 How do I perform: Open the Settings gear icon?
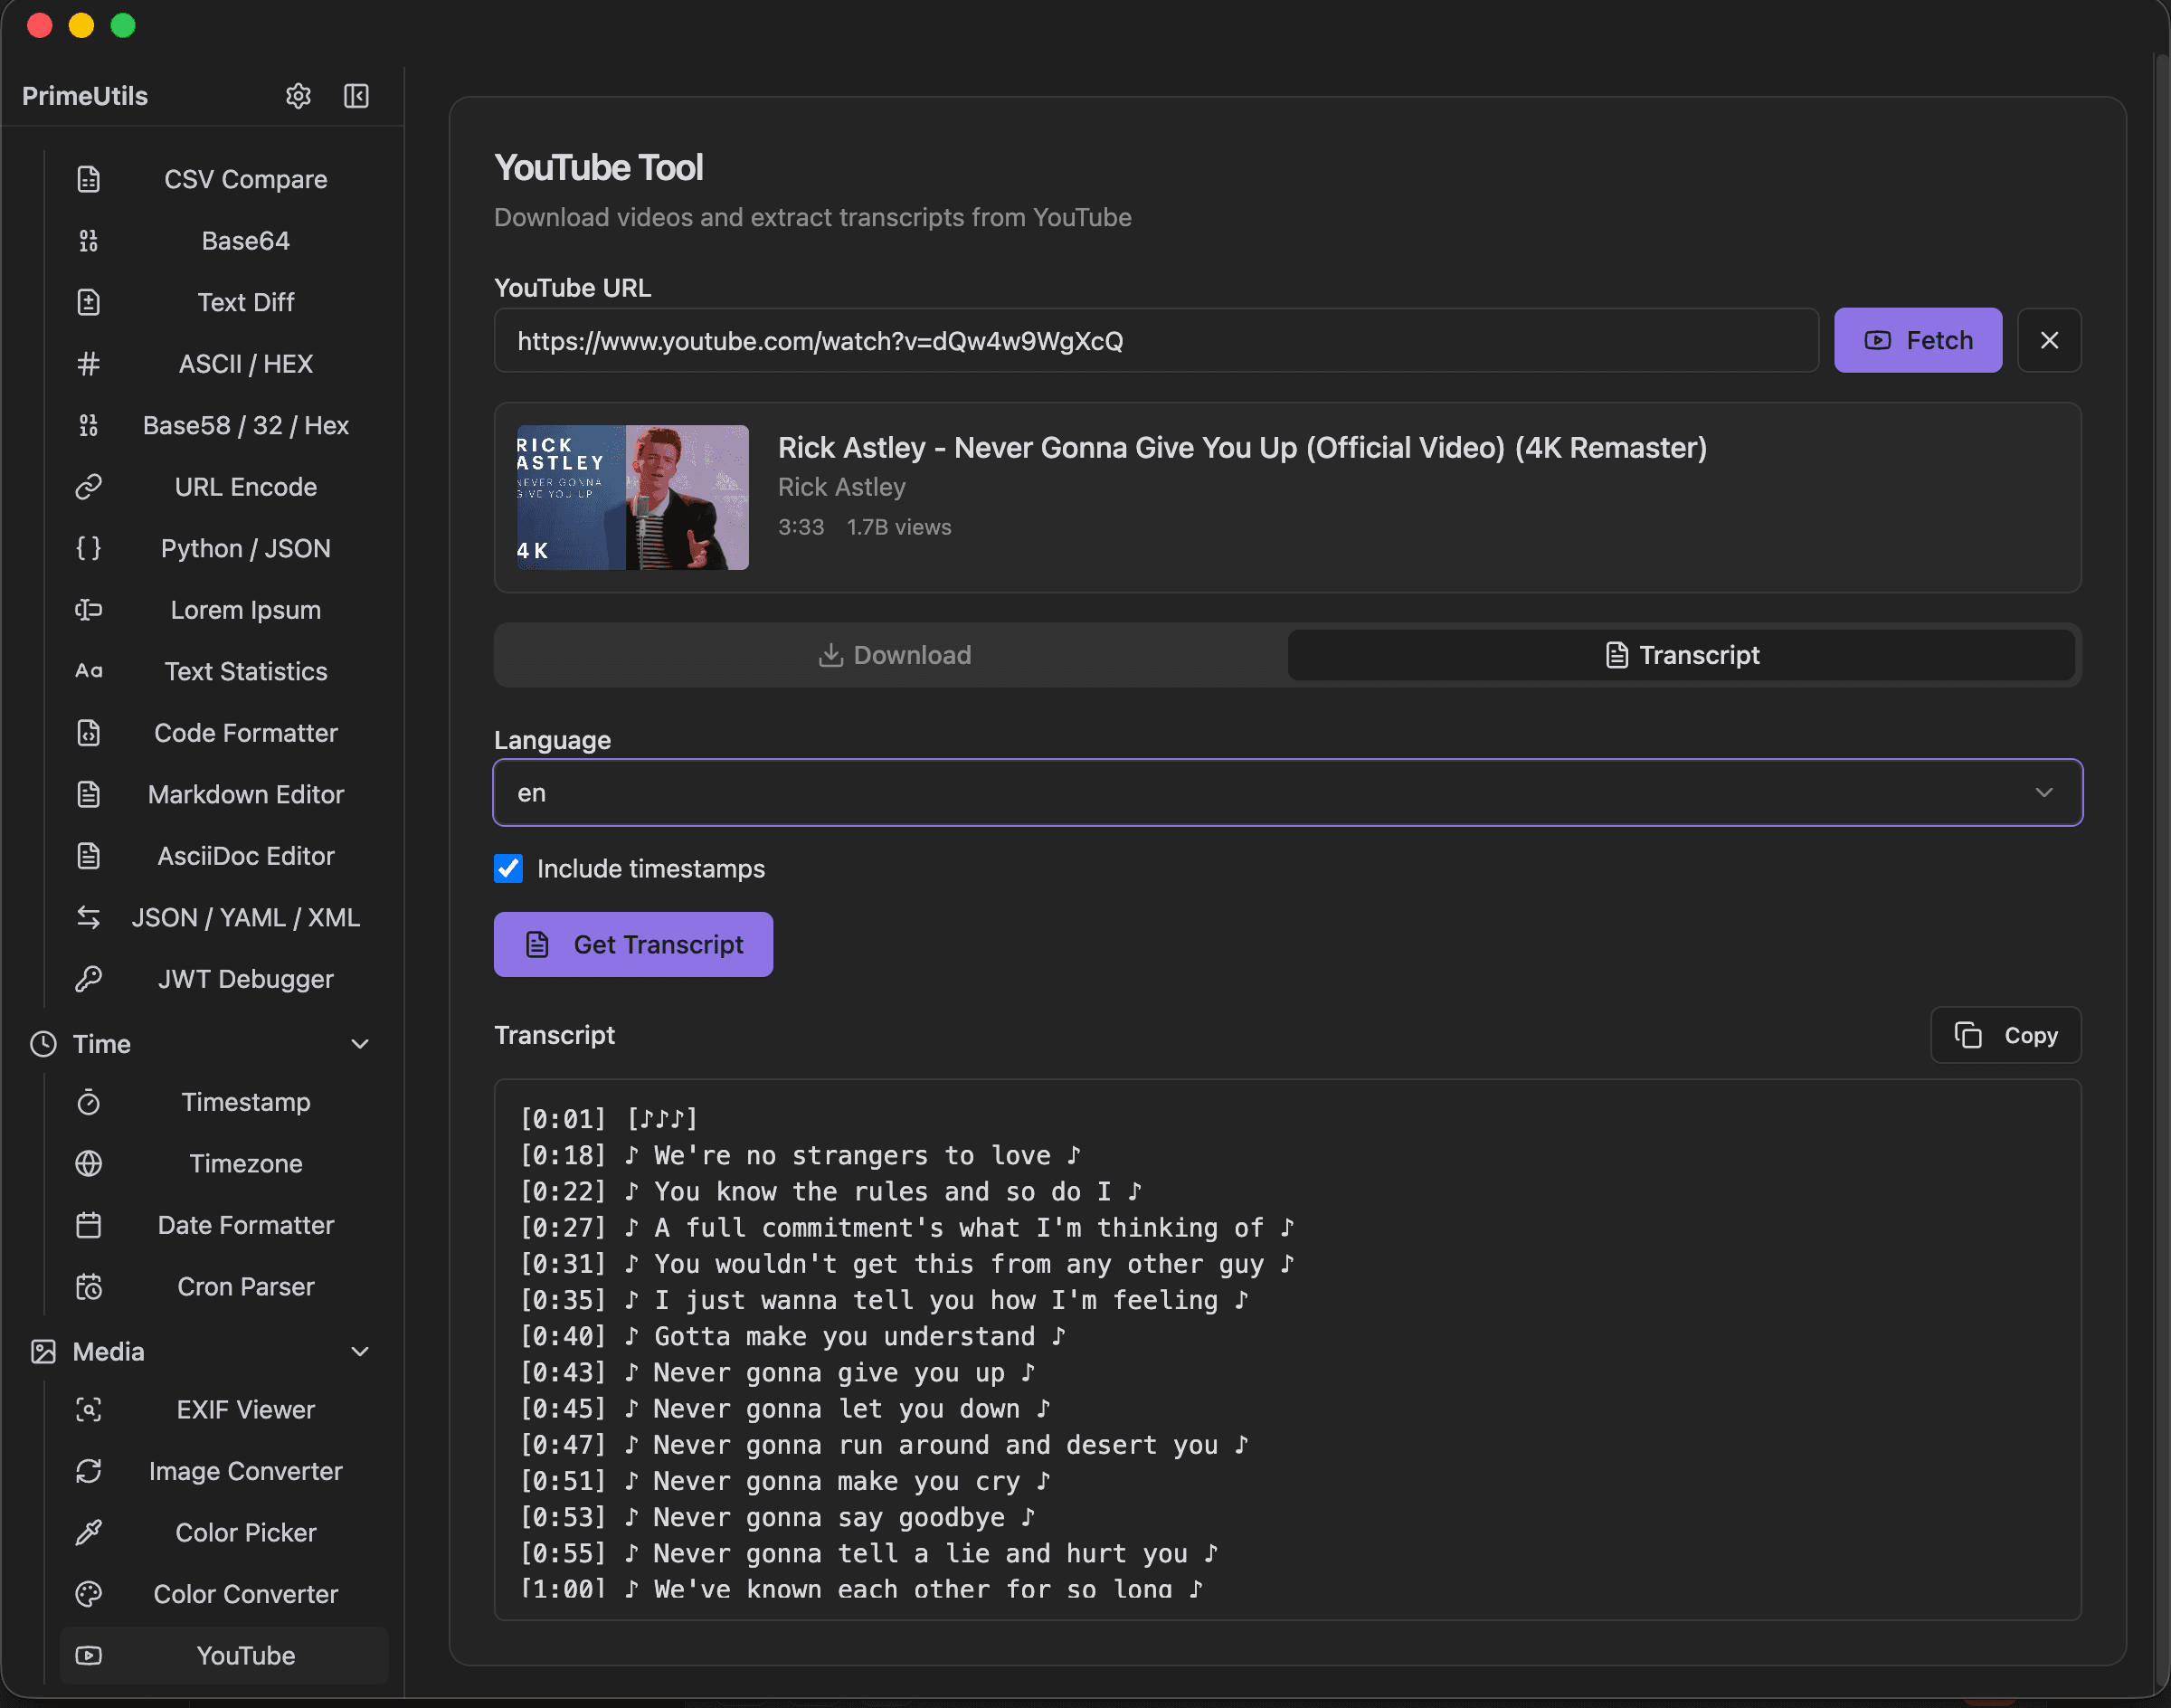(x=298, y=95)
